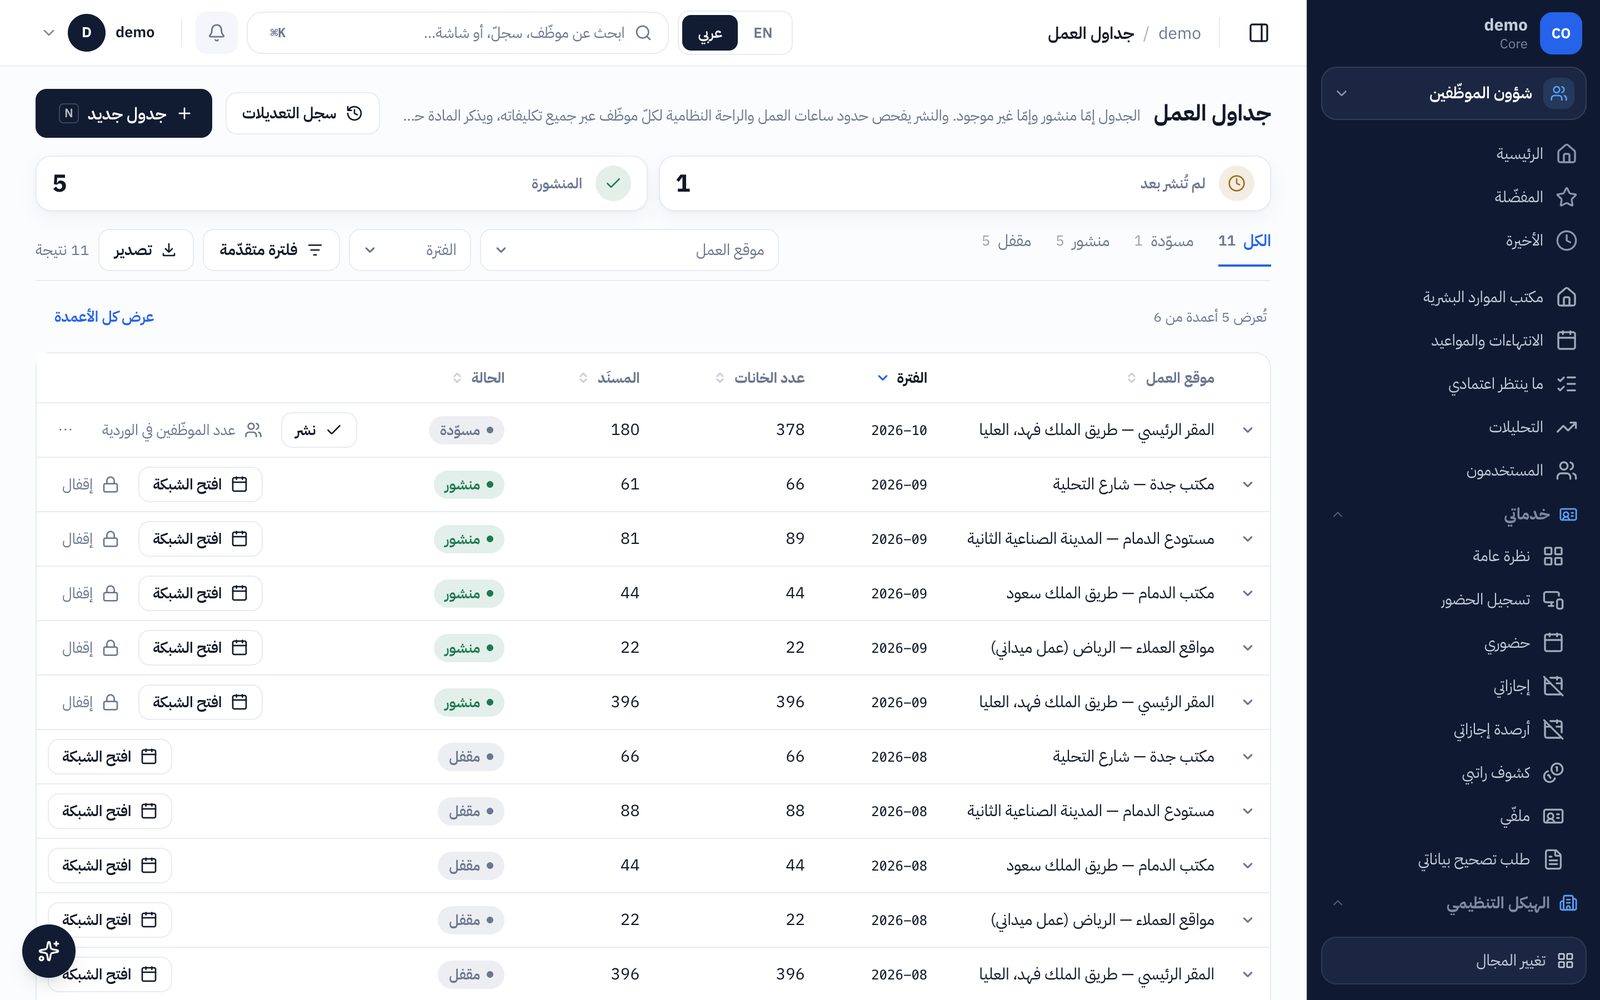Click the مسوّدة status badge
The height and width of the screenshot is (1000, 1600).
pyautogui.click(x=467, y=430)
